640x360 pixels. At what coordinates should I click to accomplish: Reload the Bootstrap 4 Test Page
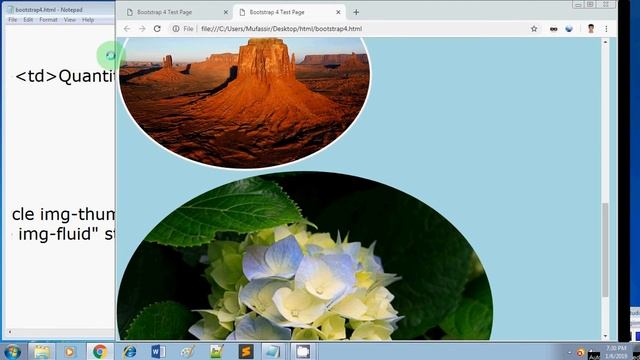tap(157, 29)
